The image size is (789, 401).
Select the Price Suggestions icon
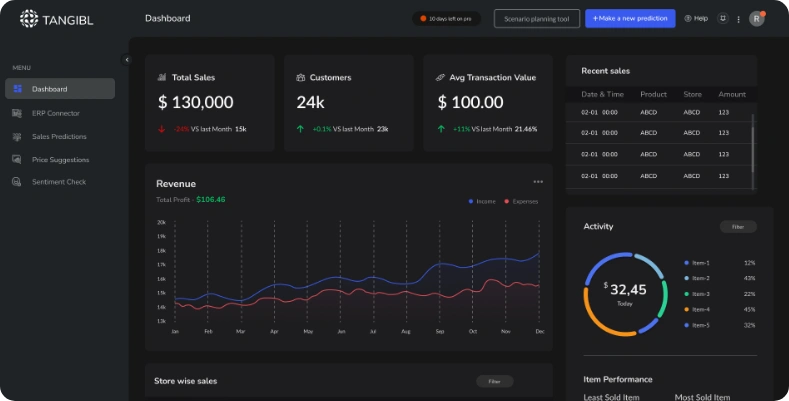17,159
